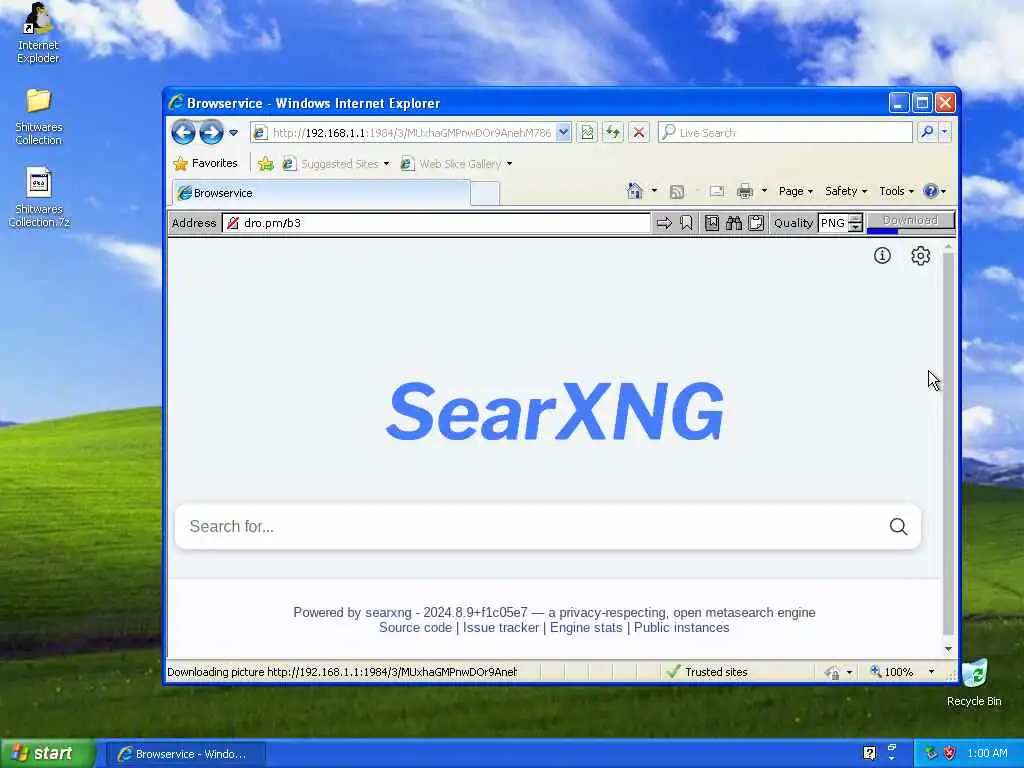Viewport: 1024px width, 768px height.
Task: Click the Trusted sites status bar zone
Action: pyautogui.click(x=707, y=671)
